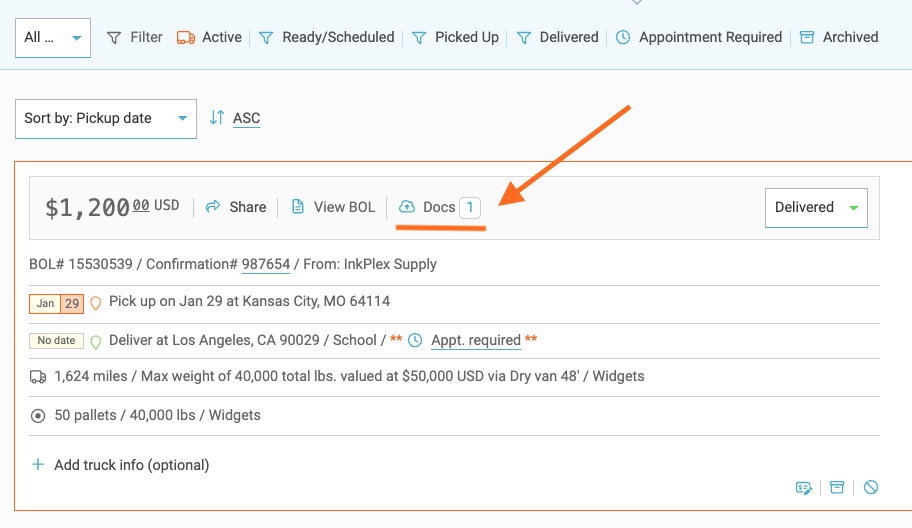Click the archive shipment box icon
Image resolution: width=912 pixels, height=528 pixels.
point(837,487)
